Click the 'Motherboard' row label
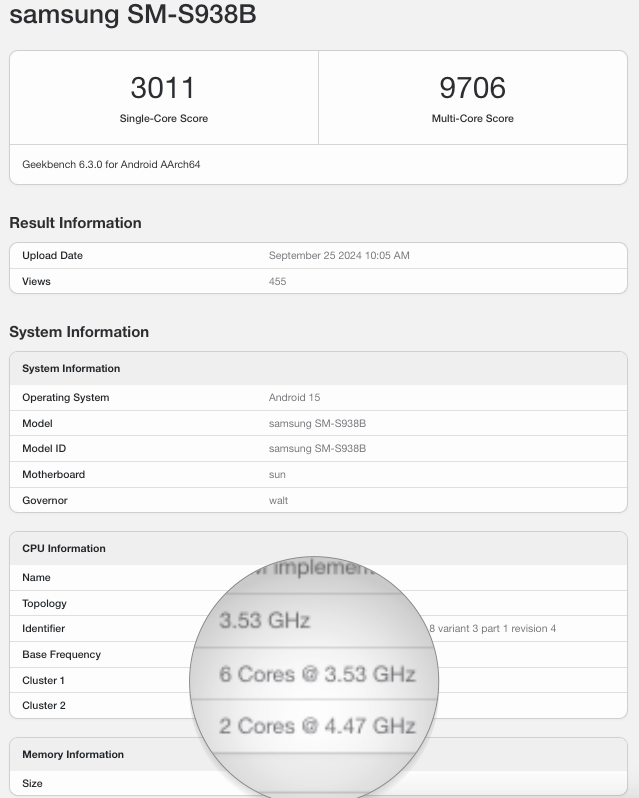This screenshot has height=798, width=639. coord(53,474)
